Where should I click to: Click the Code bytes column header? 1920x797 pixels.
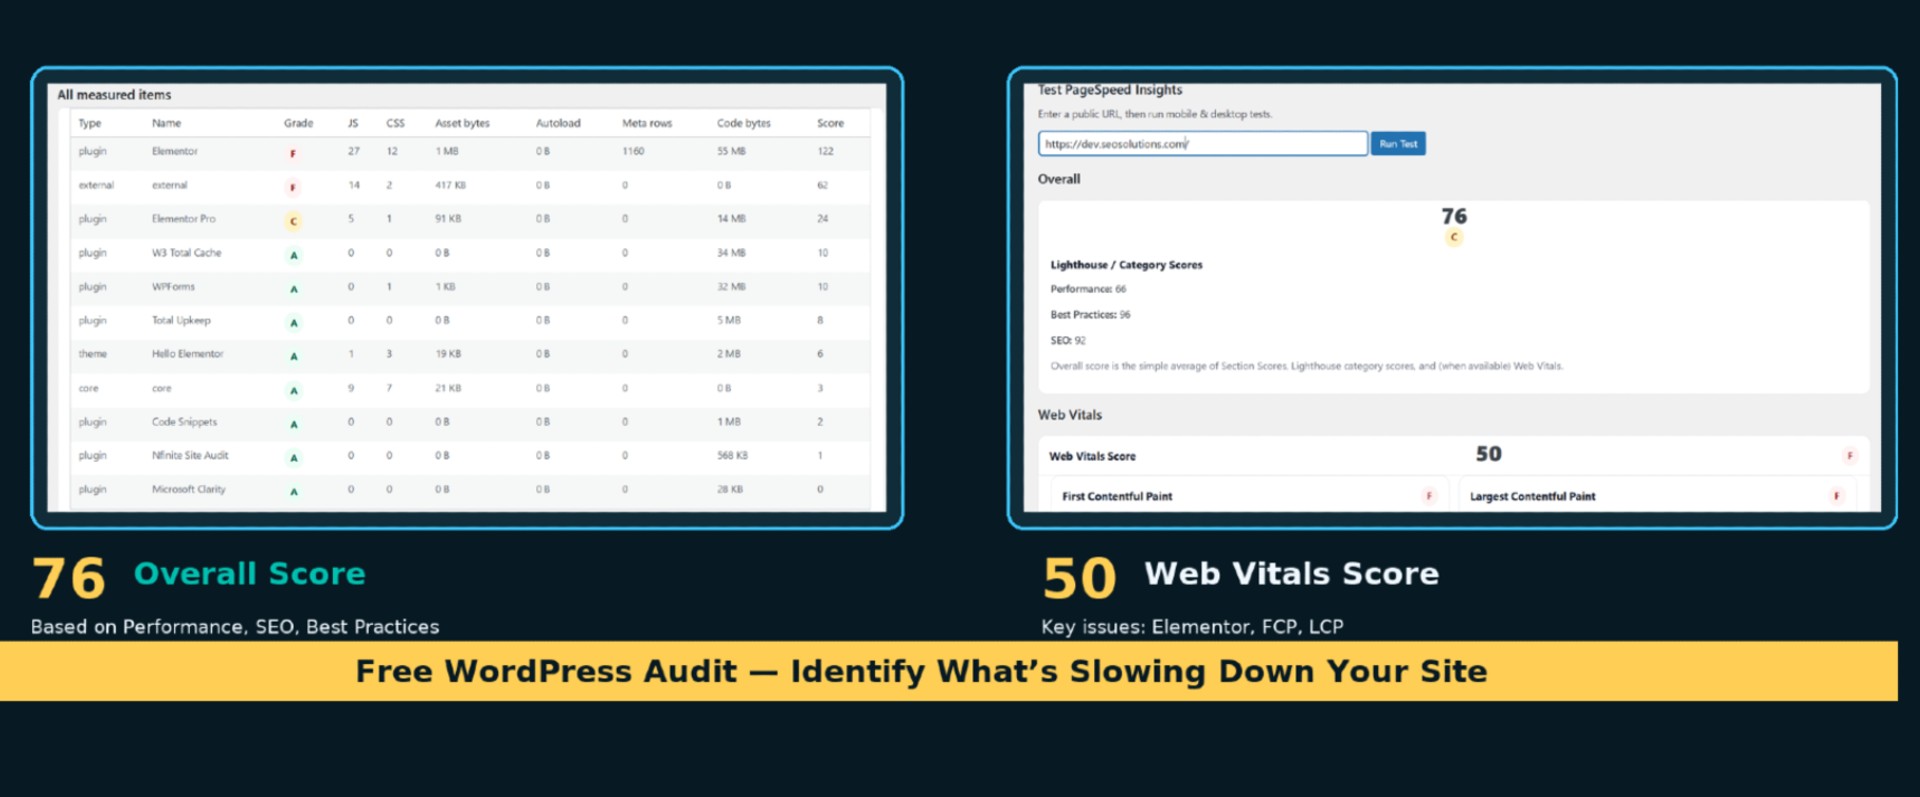tap(743, 123)
